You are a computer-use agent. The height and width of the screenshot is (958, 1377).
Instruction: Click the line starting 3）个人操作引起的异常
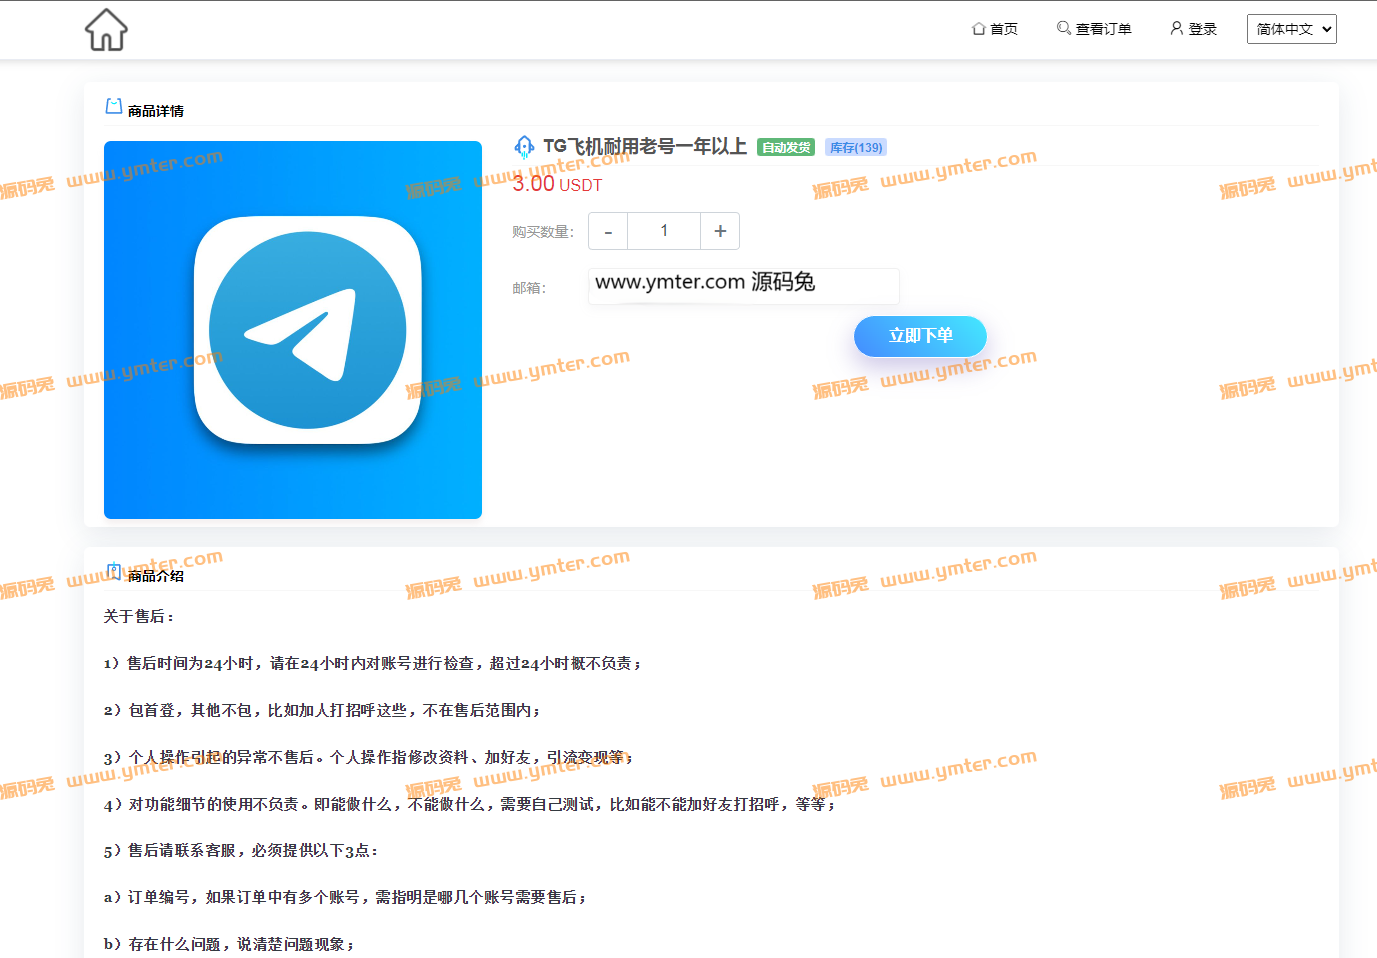(x=368, y=758)
